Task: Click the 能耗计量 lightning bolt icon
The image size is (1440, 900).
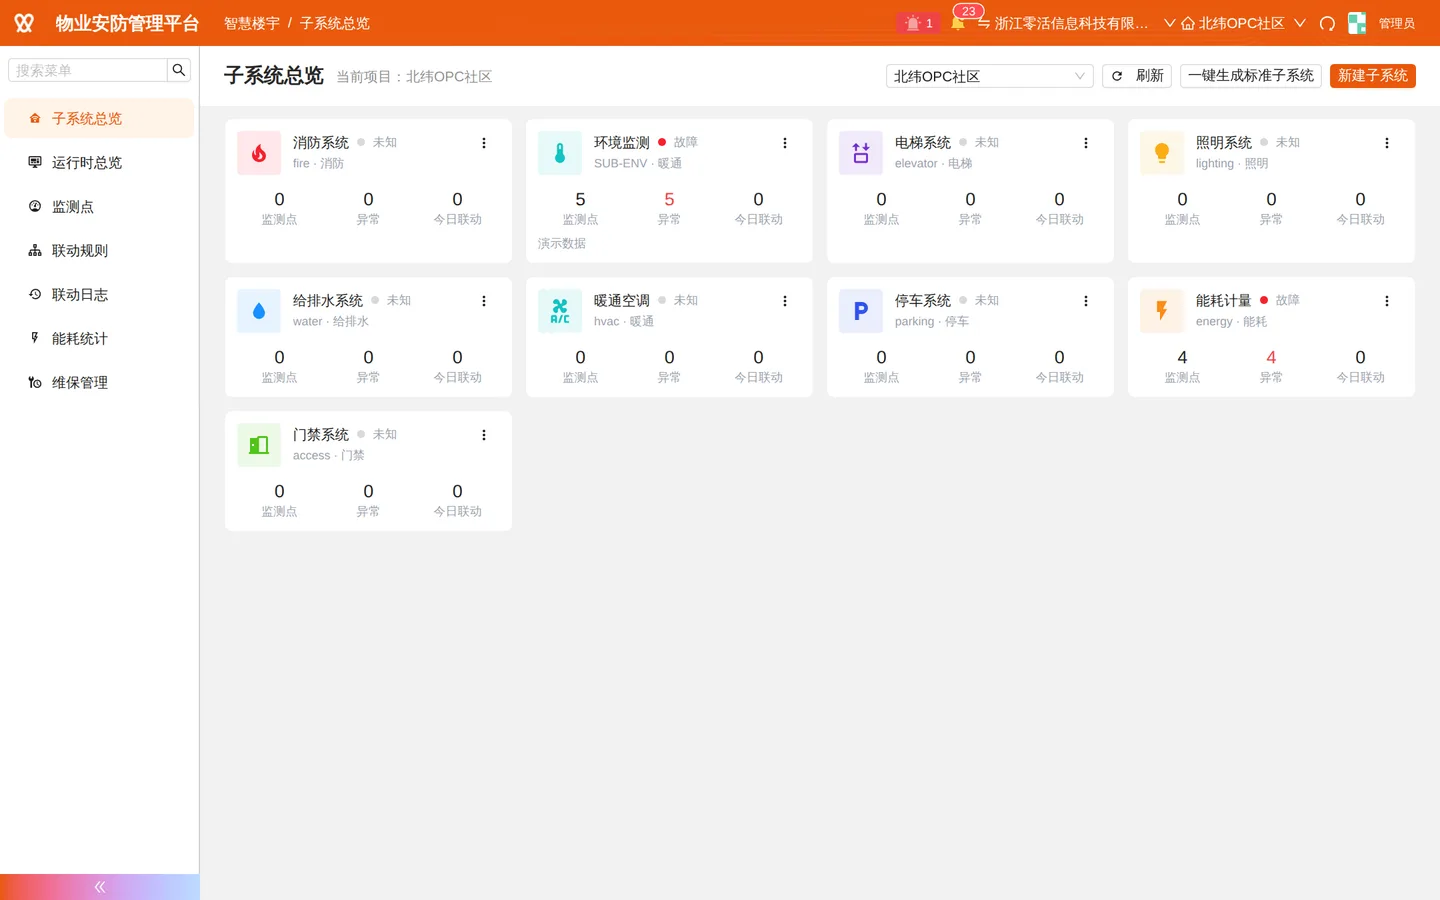Action: coord(1162,311)
